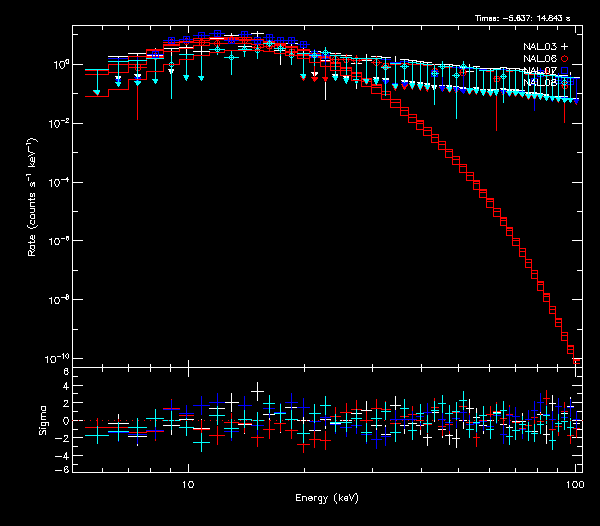Viewport: 600px width, 526px height.
Task: Click the 0 tick label on Sigma axis
Action: [x=65, y=421]
